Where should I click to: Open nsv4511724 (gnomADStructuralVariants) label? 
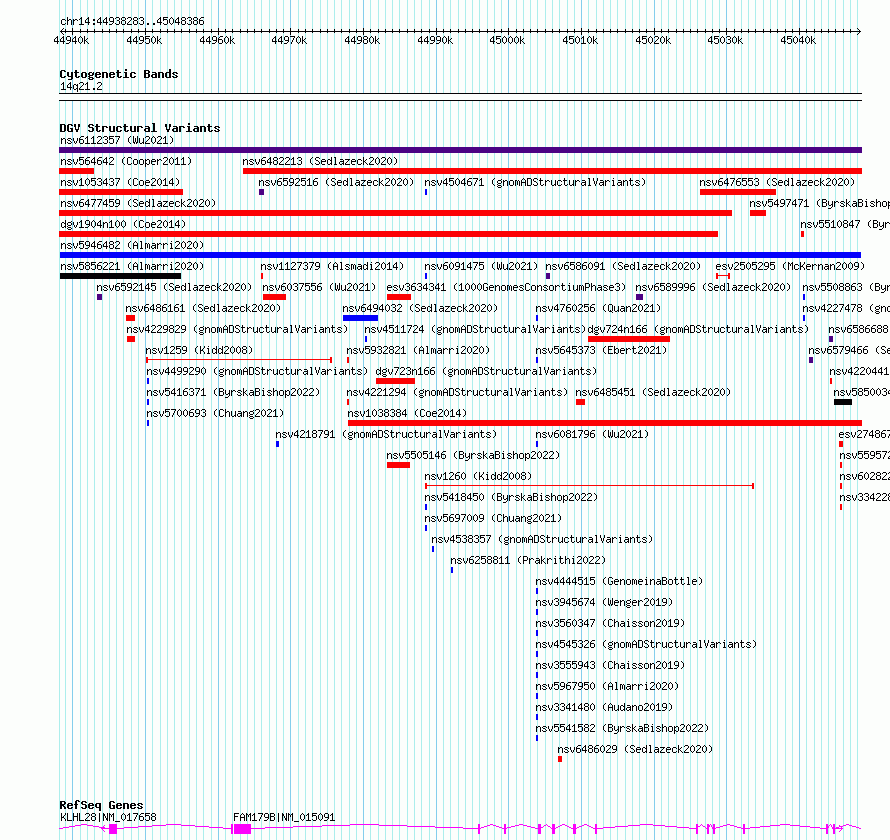pyautogui.click(x=475, y=329)
